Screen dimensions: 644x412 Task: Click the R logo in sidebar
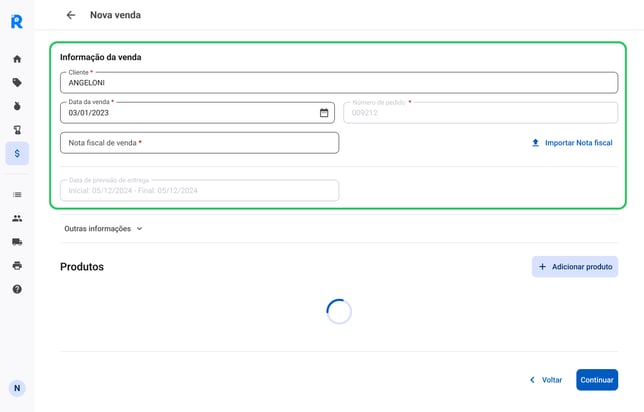(x=17, y=21)
